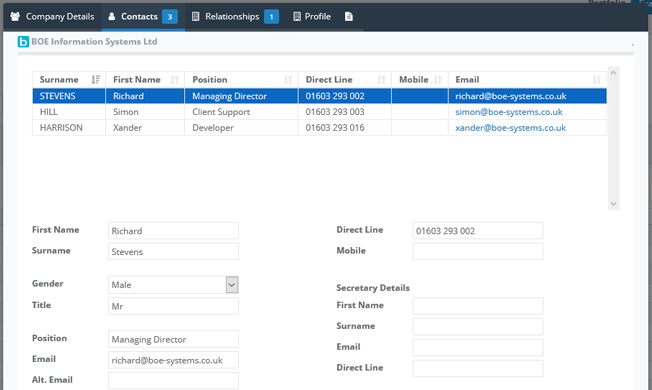Viewport: 652px width, 390px height.
Task: Focus the First Name field containing Richard
Action: coord(173,231)
